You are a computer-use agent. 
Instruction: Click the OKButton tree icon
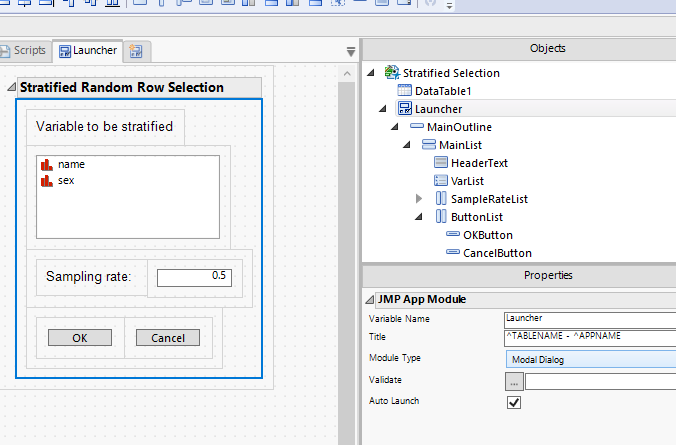coord(451,235)
